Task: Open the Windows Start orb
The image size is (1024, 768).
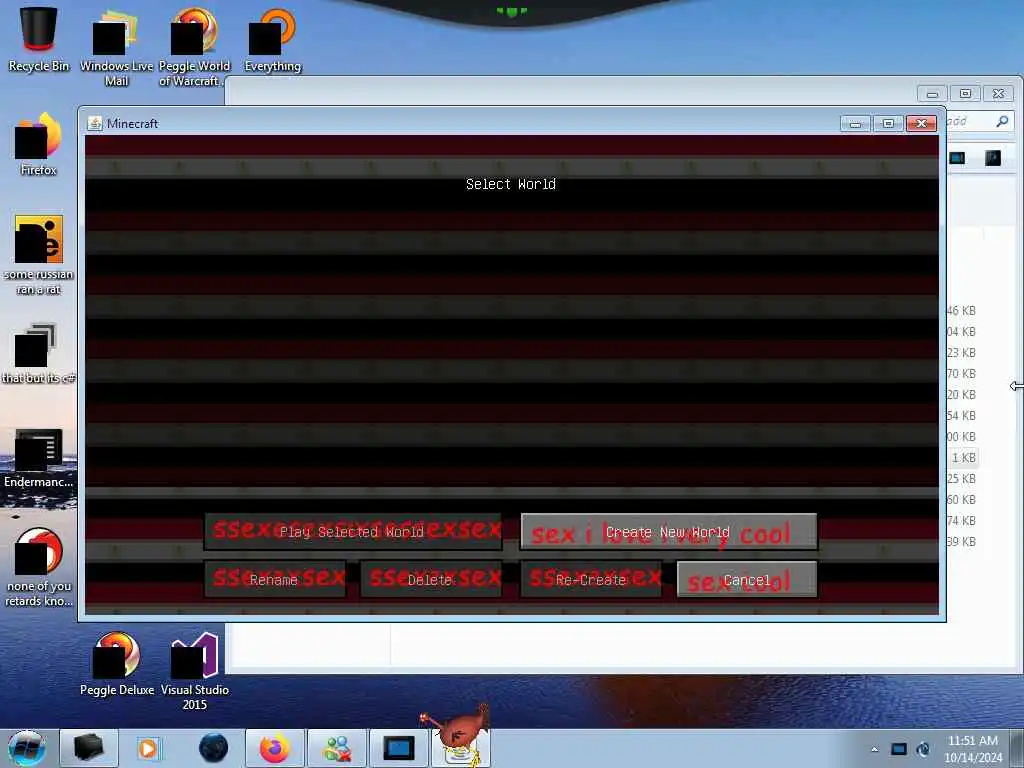Action: pyautogui.click(x=27, y=748)
